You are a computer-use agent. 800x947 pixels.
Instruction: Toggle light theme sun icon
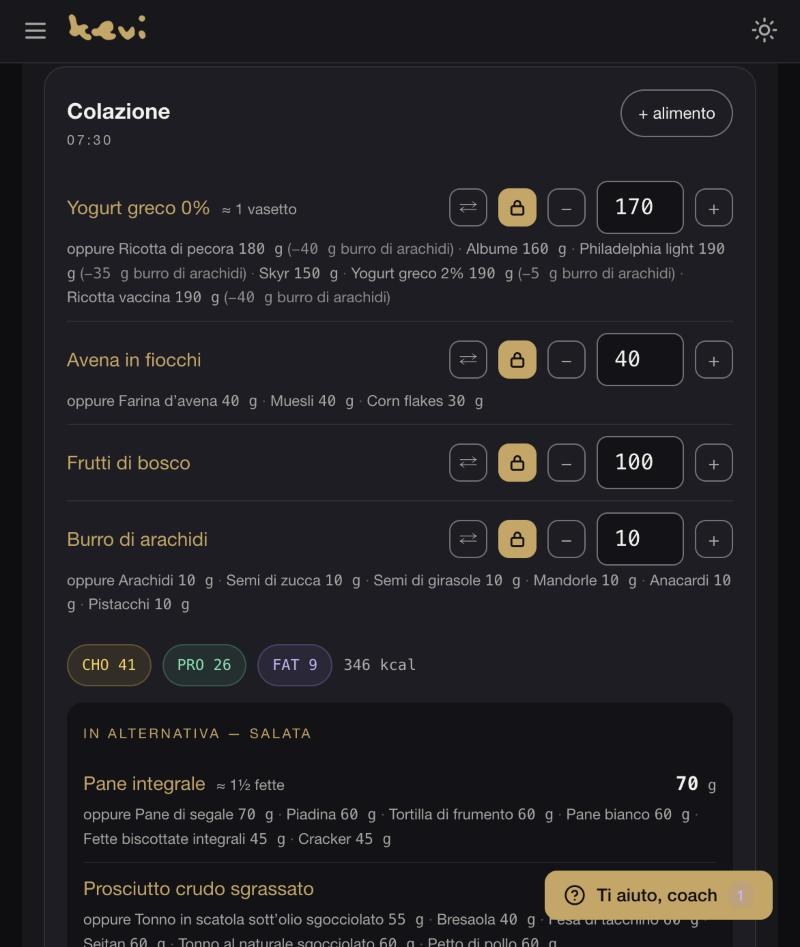tap(764, 30)
